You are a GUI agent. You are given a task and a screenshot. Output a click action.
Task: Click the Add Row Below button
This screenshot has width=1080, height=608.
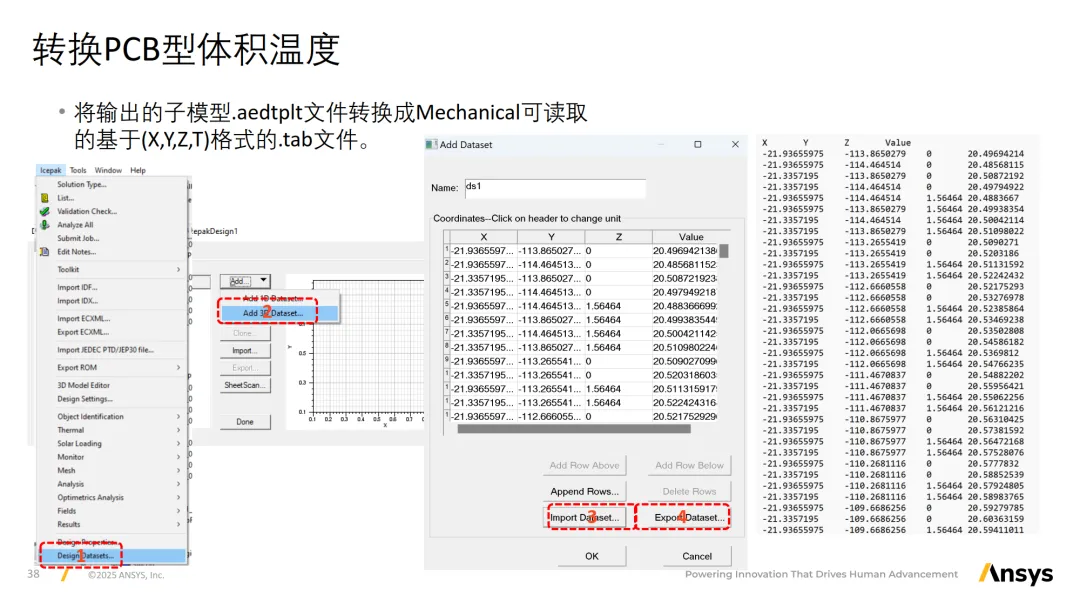pyautogui.click(x=689, y=465)
